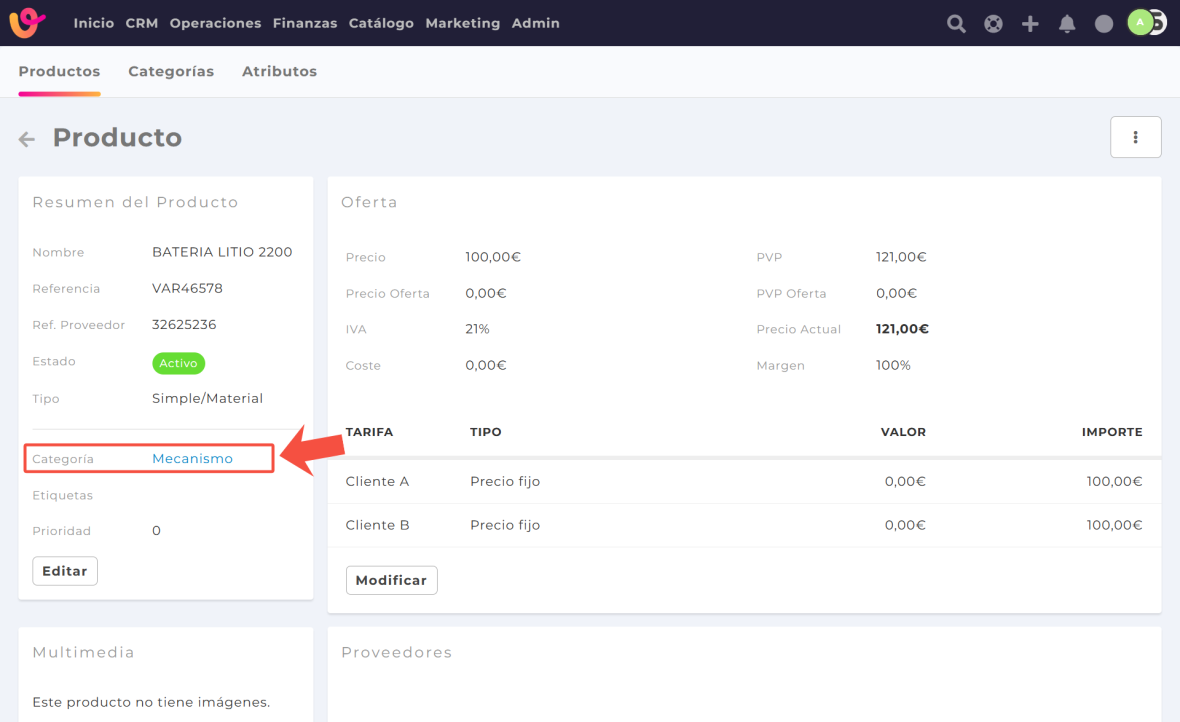The height and width of the screenshot is (722, 1180).
Task: Open the search magnifier icon
Action: click(x=956, y=24)
